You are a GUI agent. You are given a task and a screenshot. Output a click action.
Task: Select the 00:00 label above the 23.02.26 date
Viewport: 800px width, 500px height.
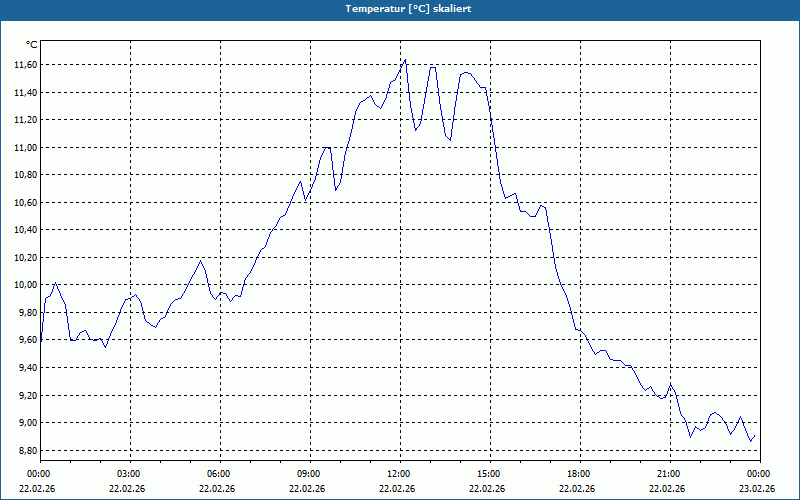tap(760, 474)
